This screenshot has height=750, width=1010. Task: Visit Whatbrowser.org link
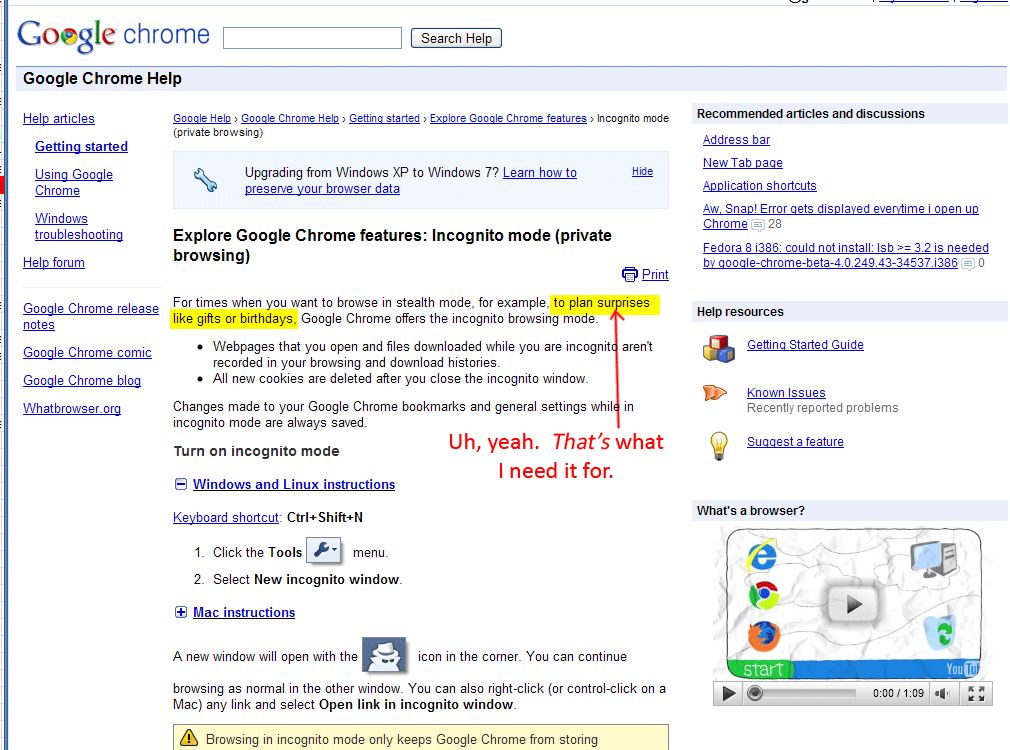(72, 409)
